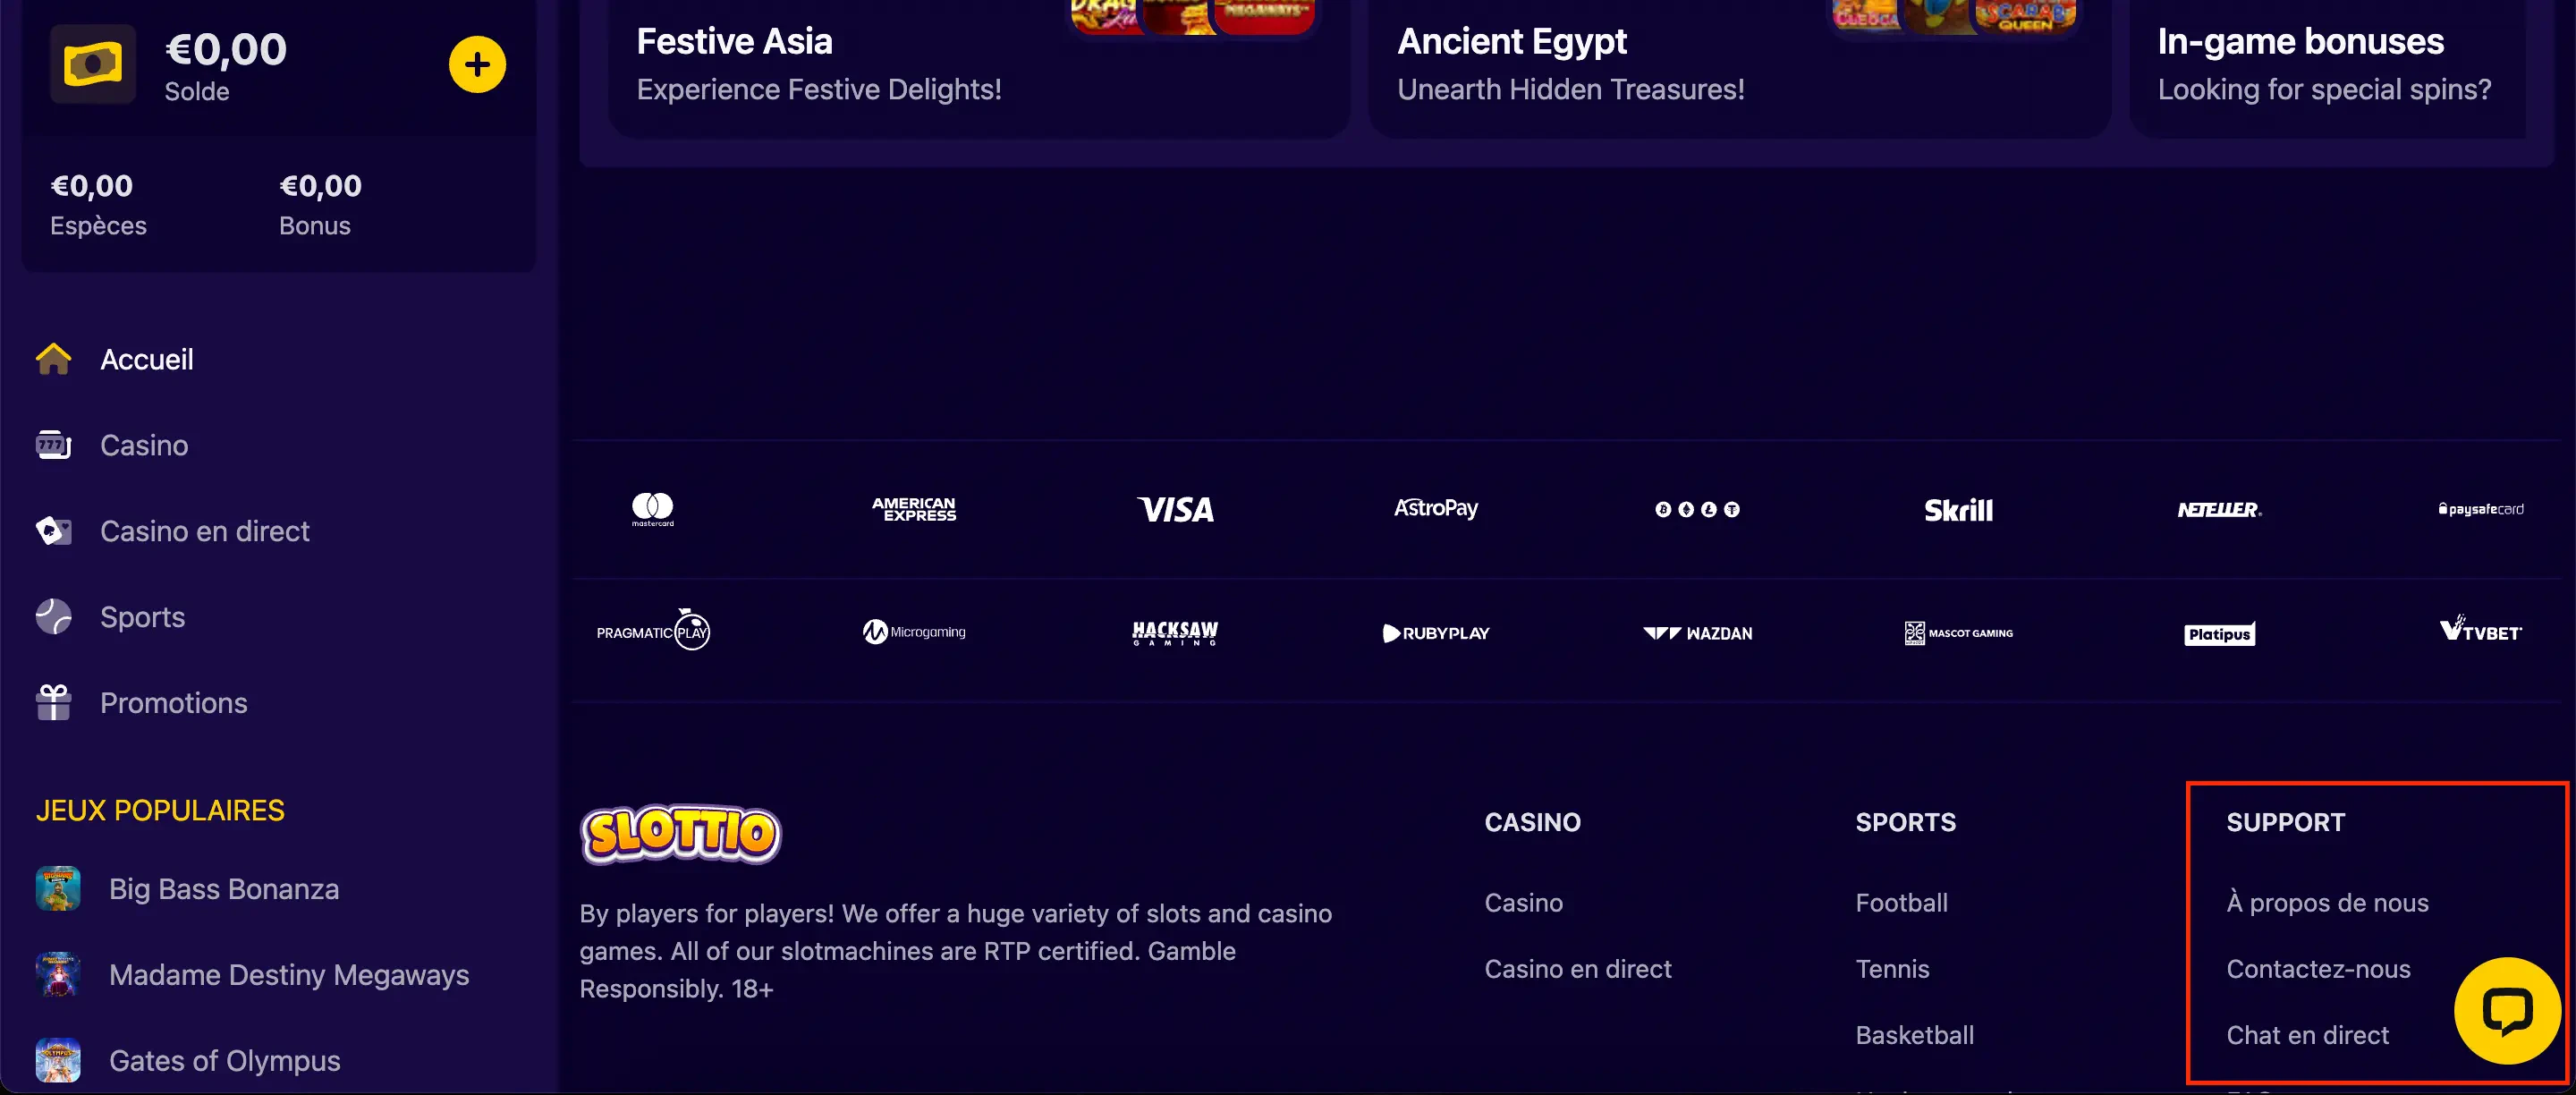The width and height of the screenshot is (2576, 1095).
Task: Open the Festive Asia category card
Action: (978, 65)
